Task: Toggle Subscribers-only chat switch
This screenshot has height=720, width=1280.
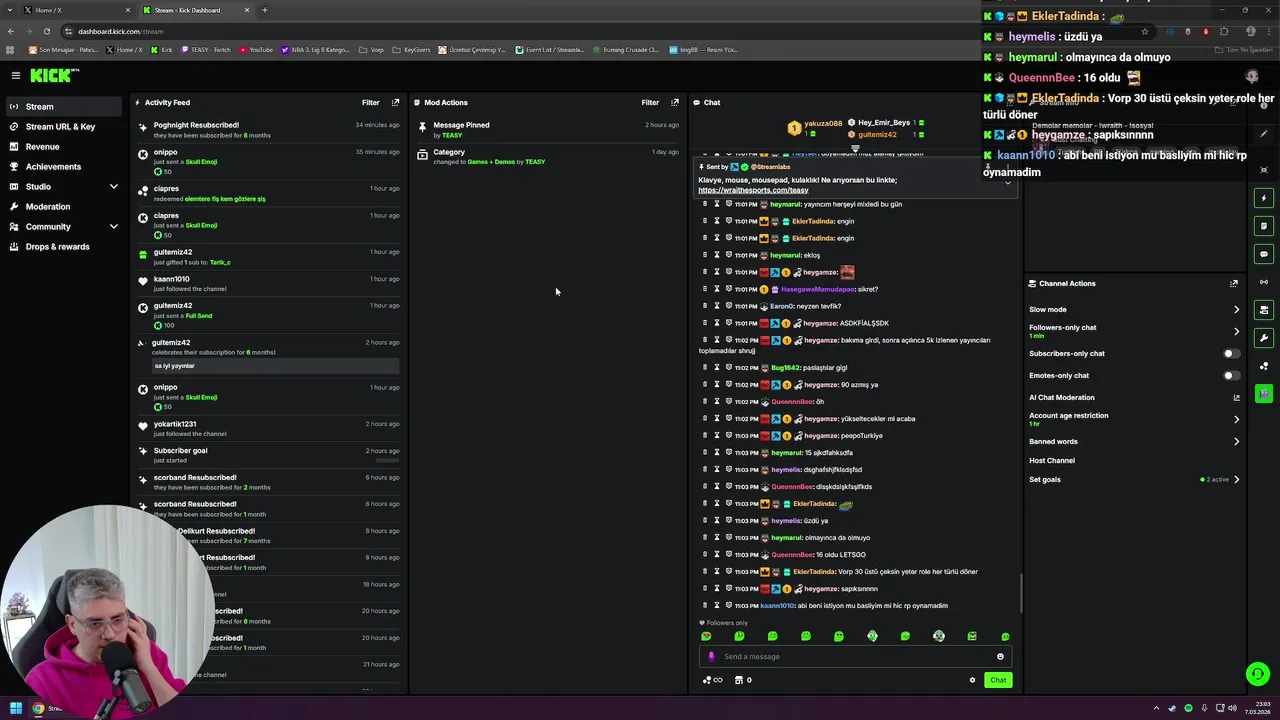Action: coord(1232,353)
